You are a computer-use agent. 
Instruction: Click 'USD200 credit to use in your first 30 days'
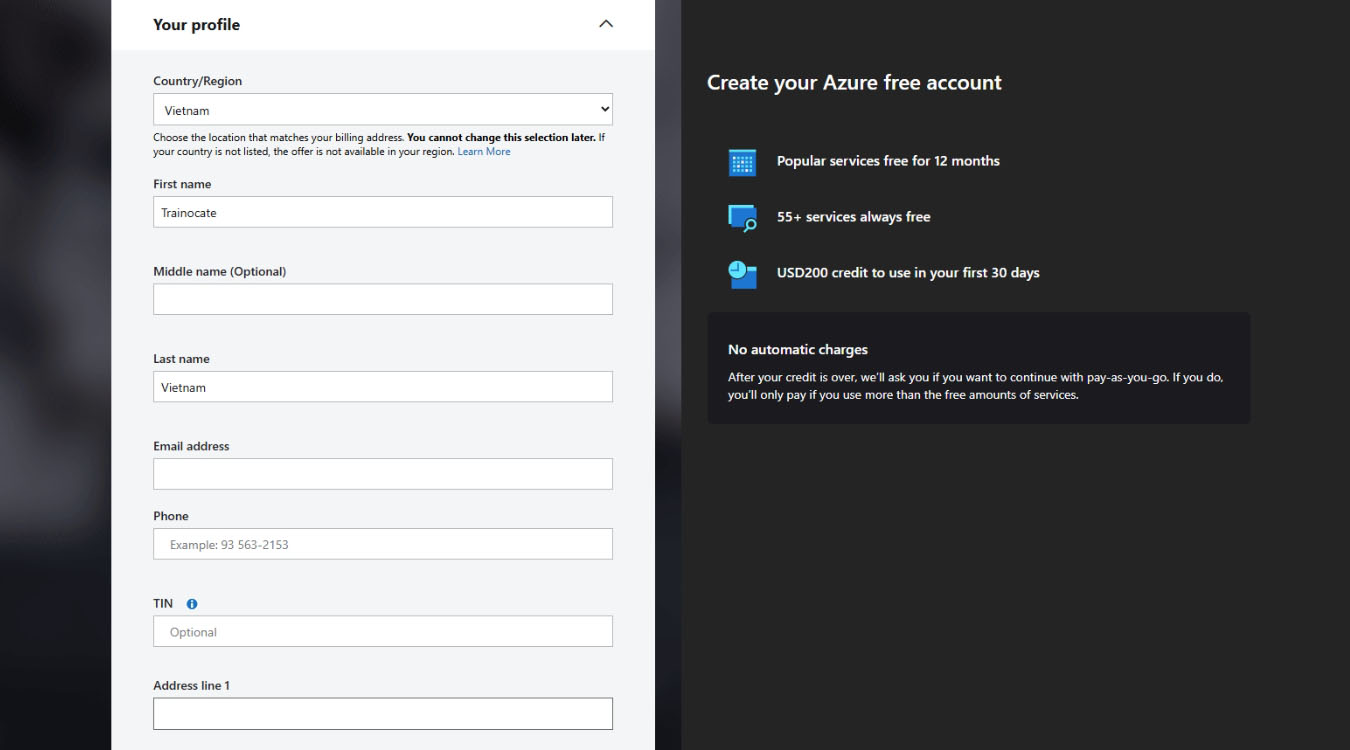pos(908,273)
